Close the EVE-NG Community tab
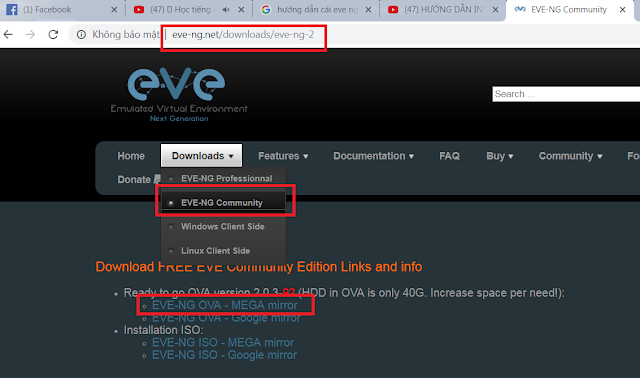The width and height of the screenshot is (640, 378). 622,10
